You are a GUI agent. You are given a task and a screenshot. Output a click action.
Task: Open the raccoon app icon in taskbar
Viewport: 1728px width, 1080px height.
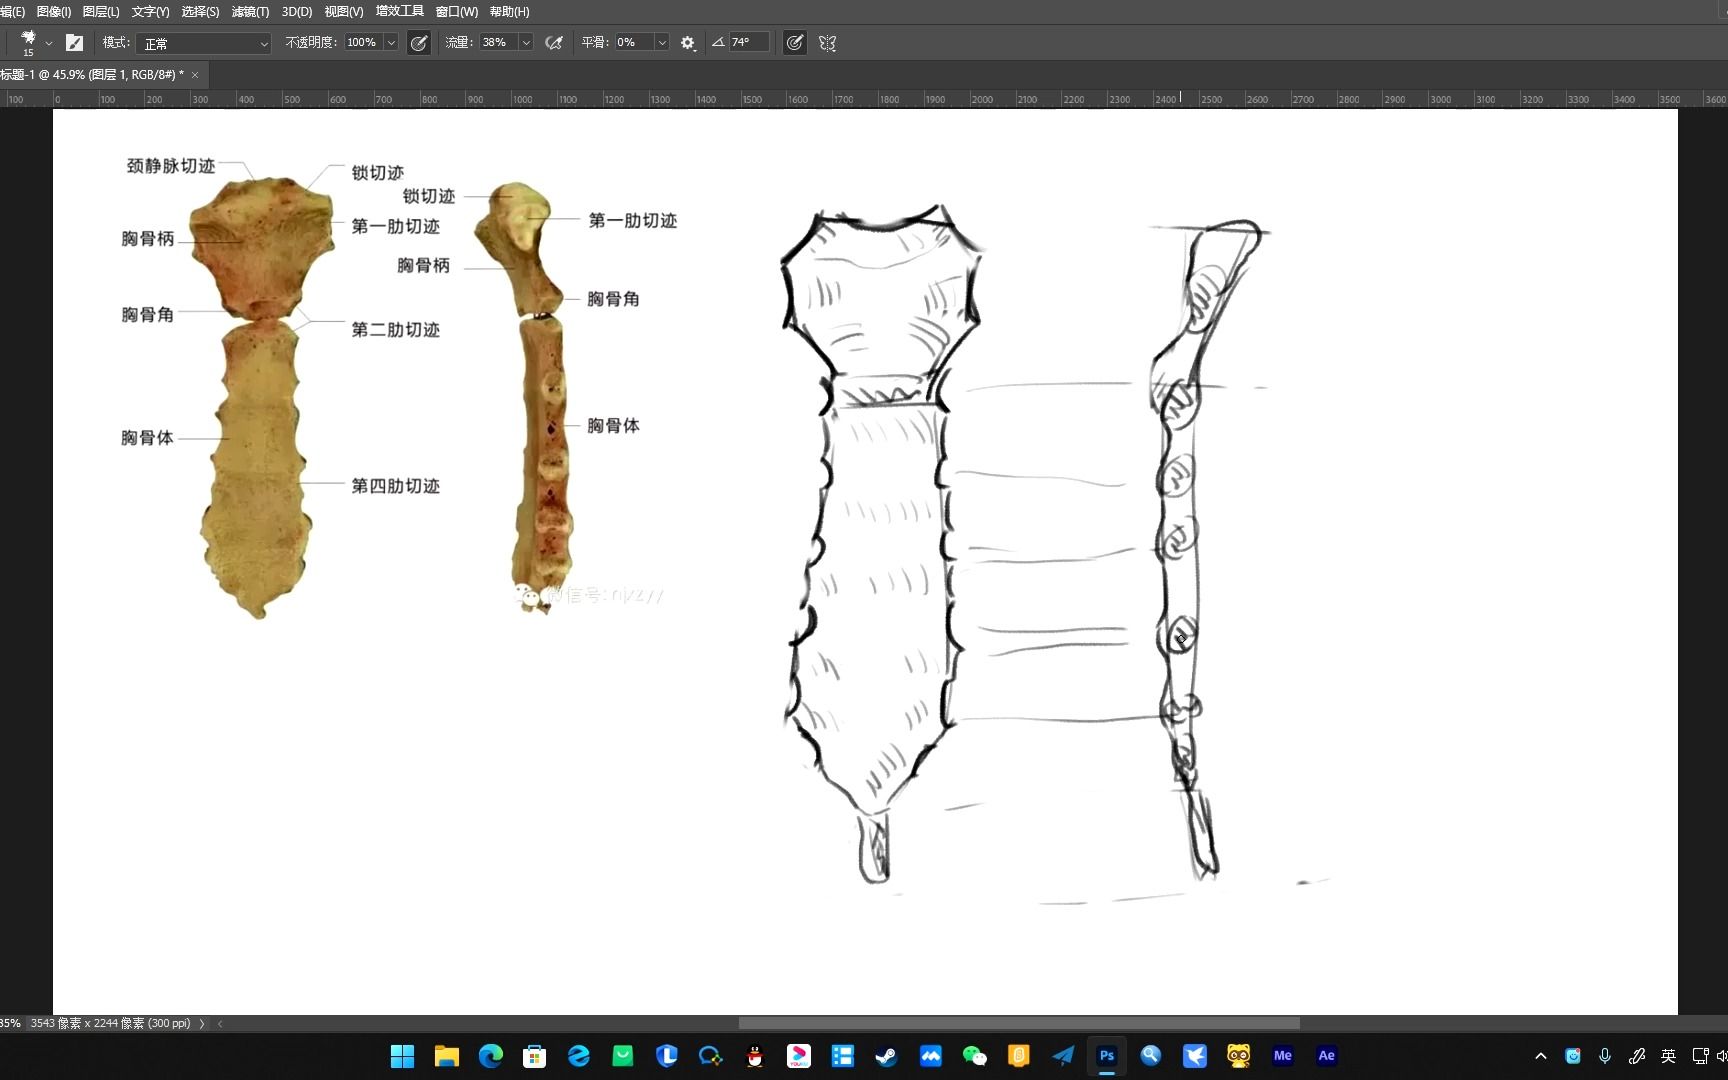click(x=1239, y=1056)
